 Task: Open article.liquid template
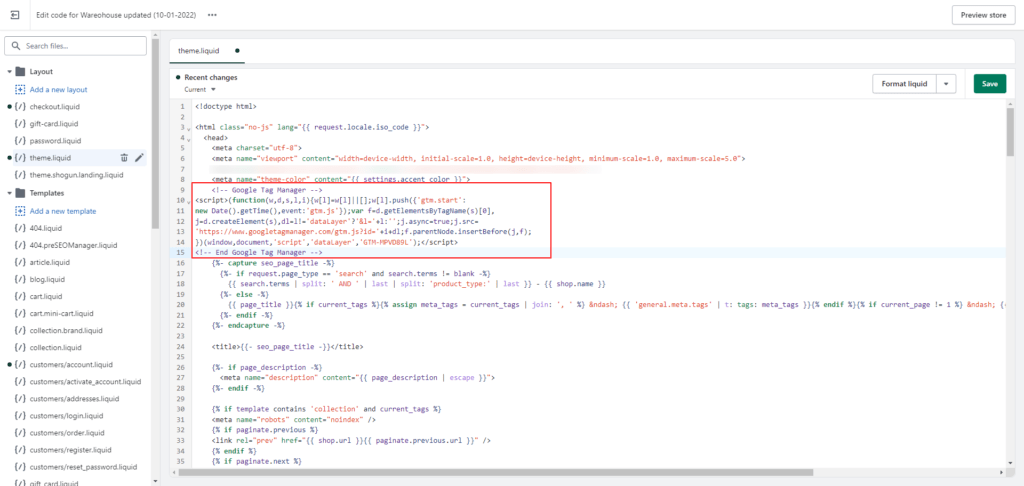click(50, 262)
